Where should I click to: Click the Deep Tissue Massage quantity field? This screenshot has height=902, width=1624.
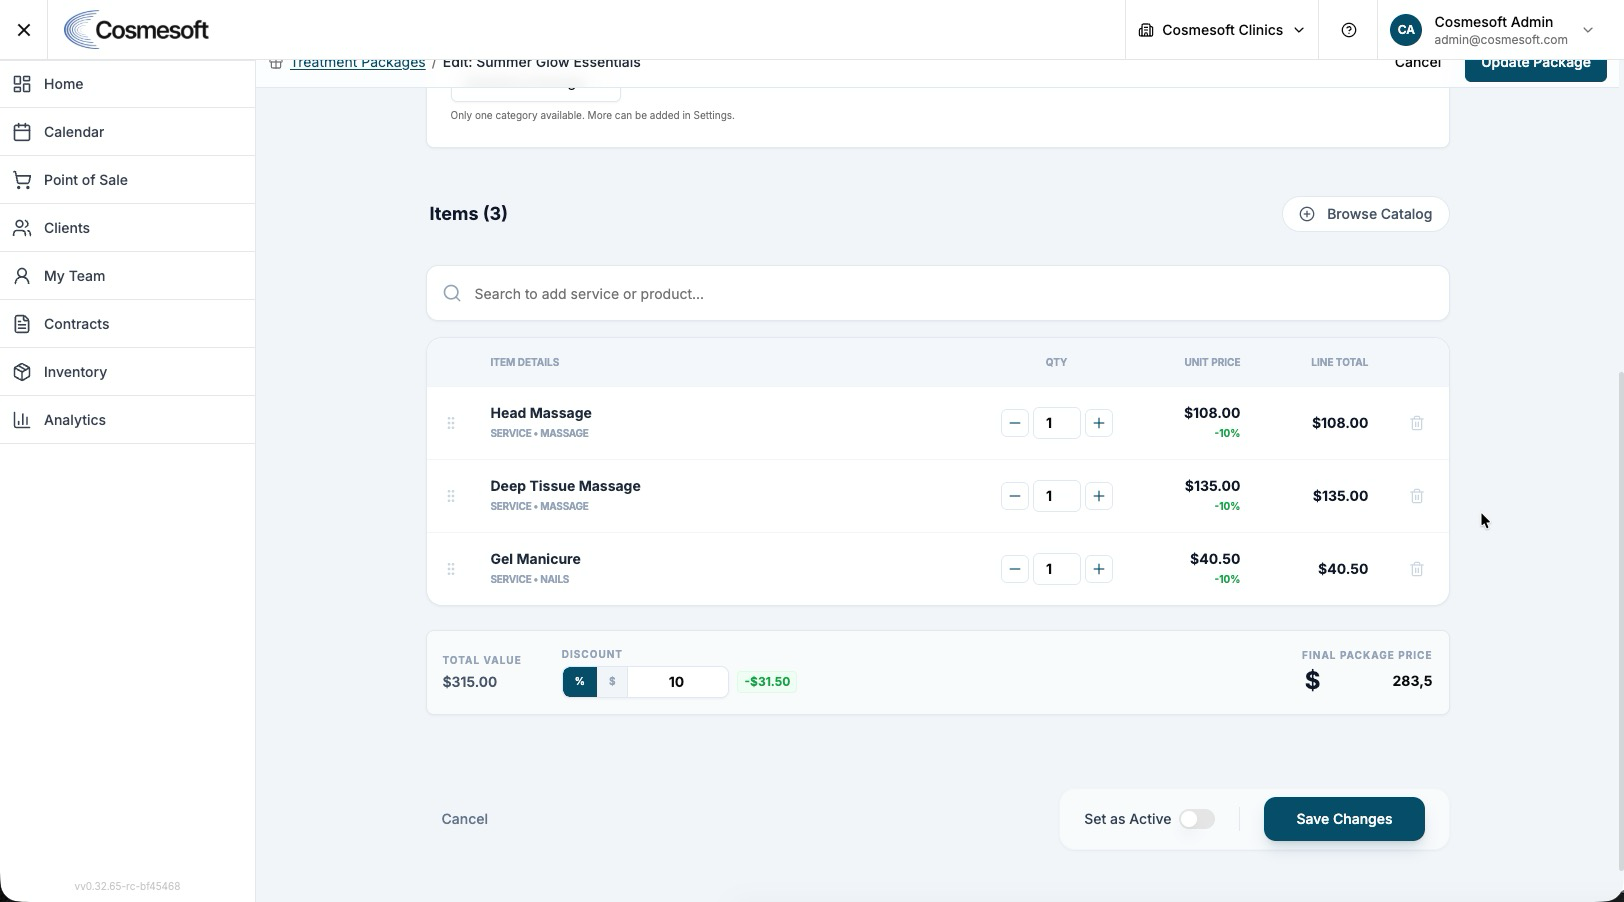tap(1056, 496)
